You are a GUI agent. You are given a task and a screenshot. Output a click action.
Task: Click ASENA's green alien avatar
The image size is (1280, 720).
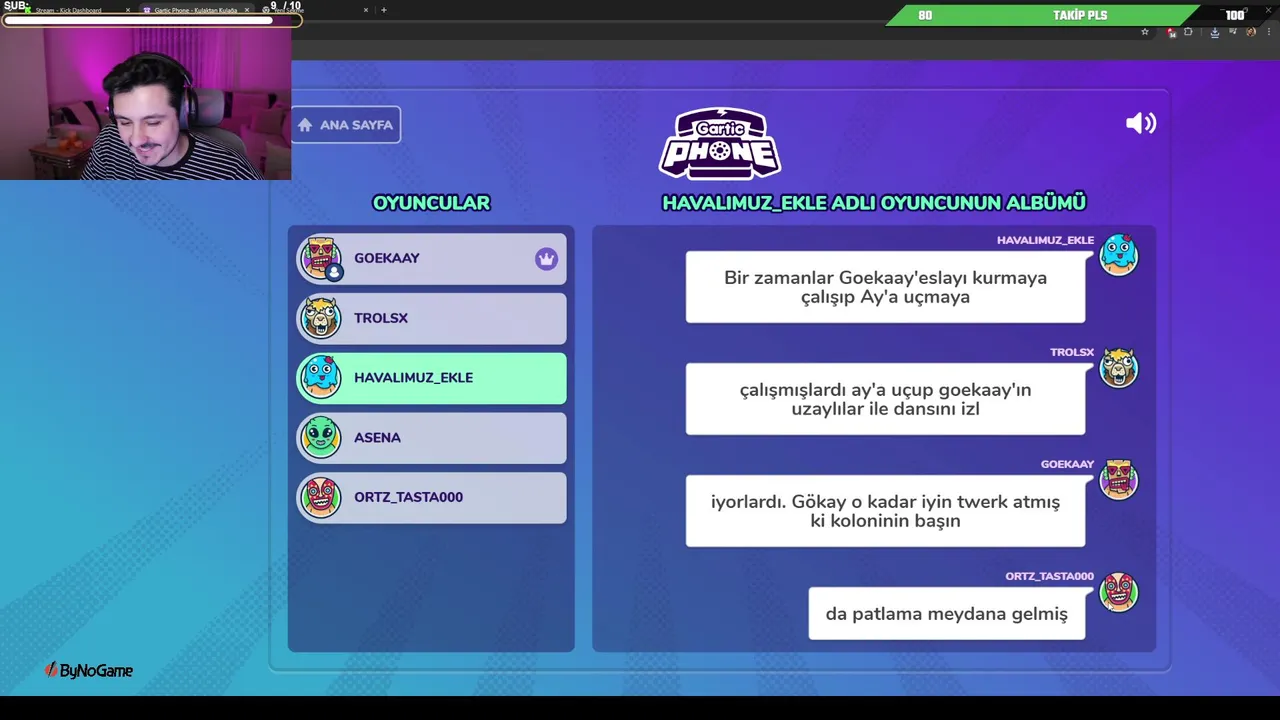[320, 438]
